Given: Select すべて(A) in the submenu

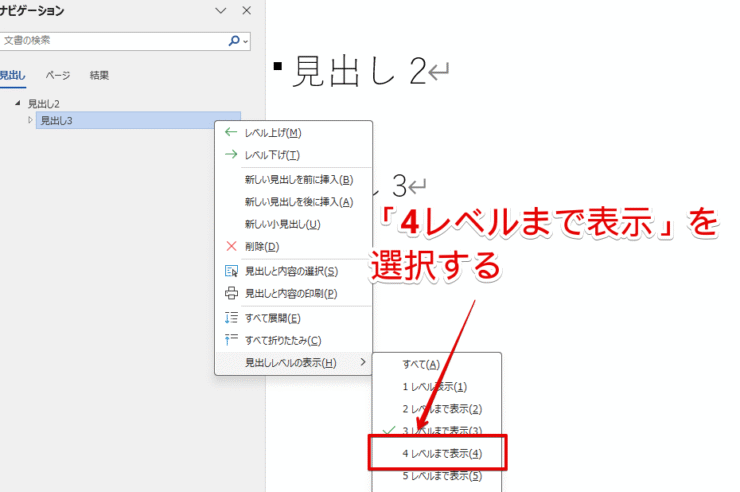Looking at the screenshot, I should tap(437, 365).
